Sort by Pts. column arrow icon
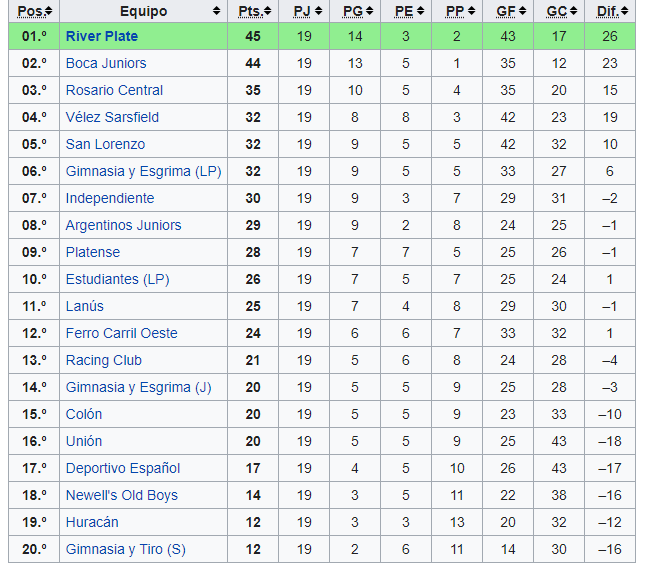Image resolution: width=655 pixels, height=573 pixels. pos(268,11)
